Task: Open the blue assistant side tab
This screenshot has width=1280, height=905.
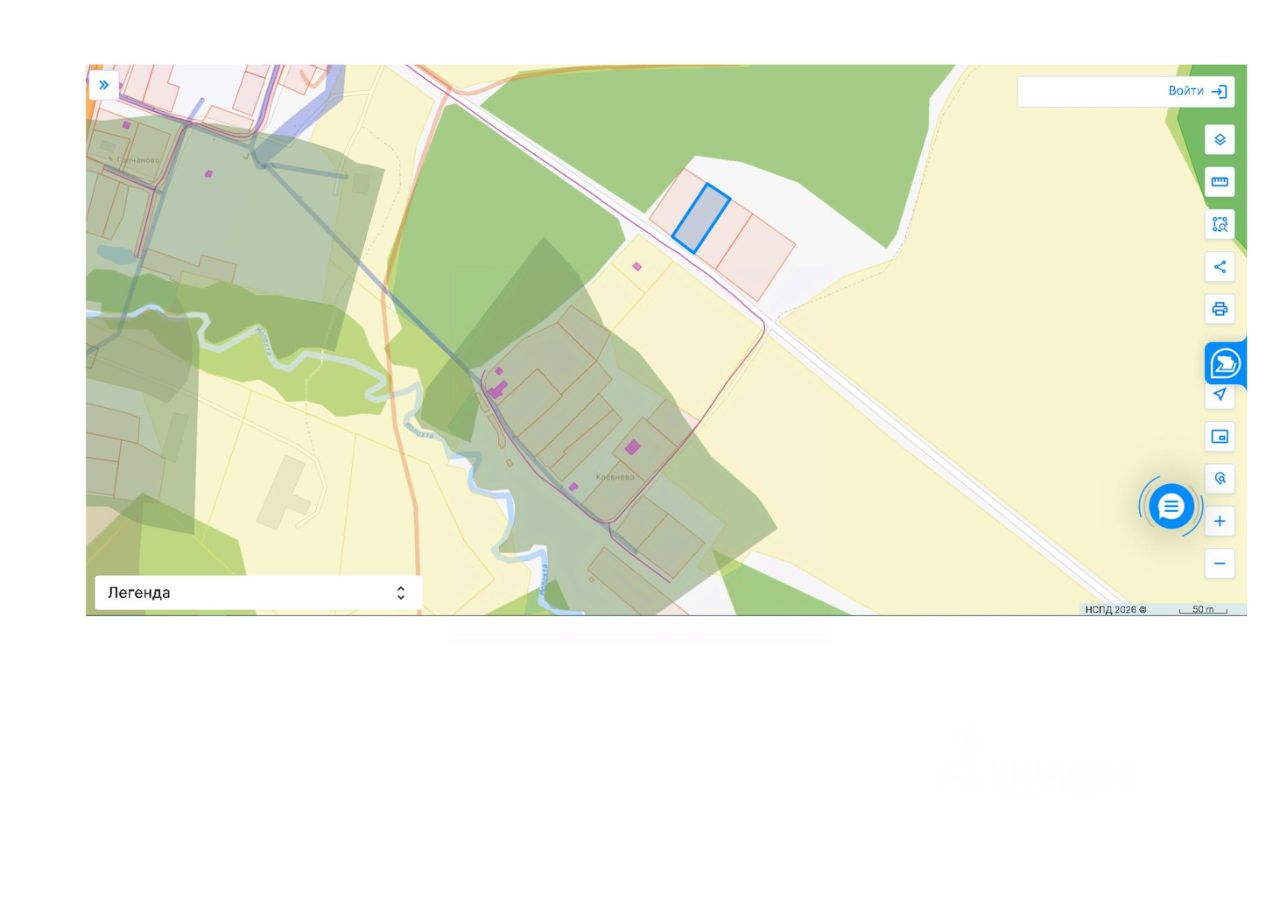Action: tap(1225, 364)
